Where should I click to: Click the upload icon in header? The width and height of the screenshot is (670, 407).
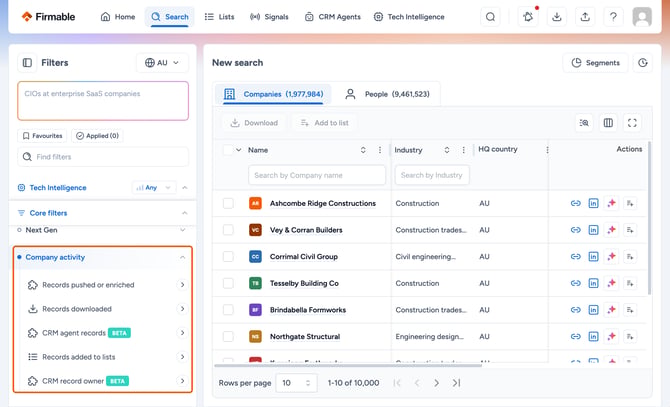pos(585,17)
